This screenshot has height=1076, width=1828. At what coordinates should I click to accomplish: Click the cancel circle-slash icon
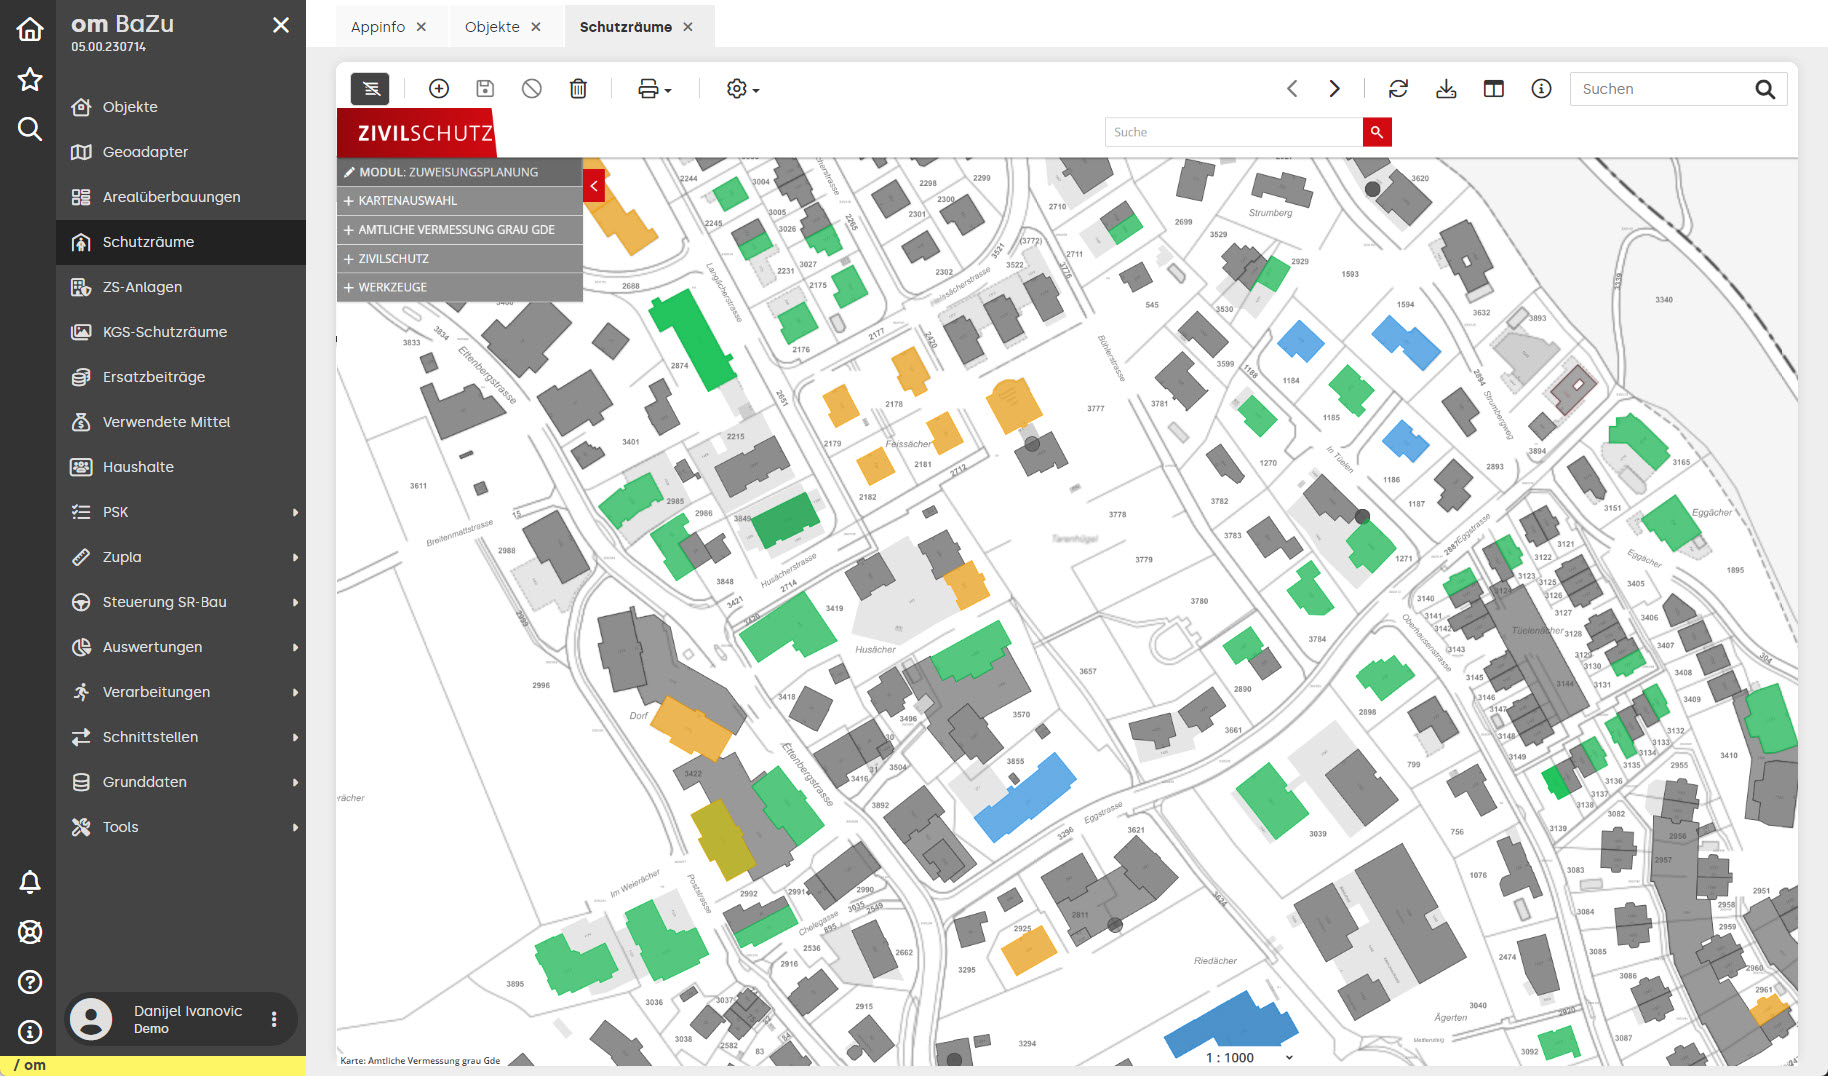click(x=532, y=89)
